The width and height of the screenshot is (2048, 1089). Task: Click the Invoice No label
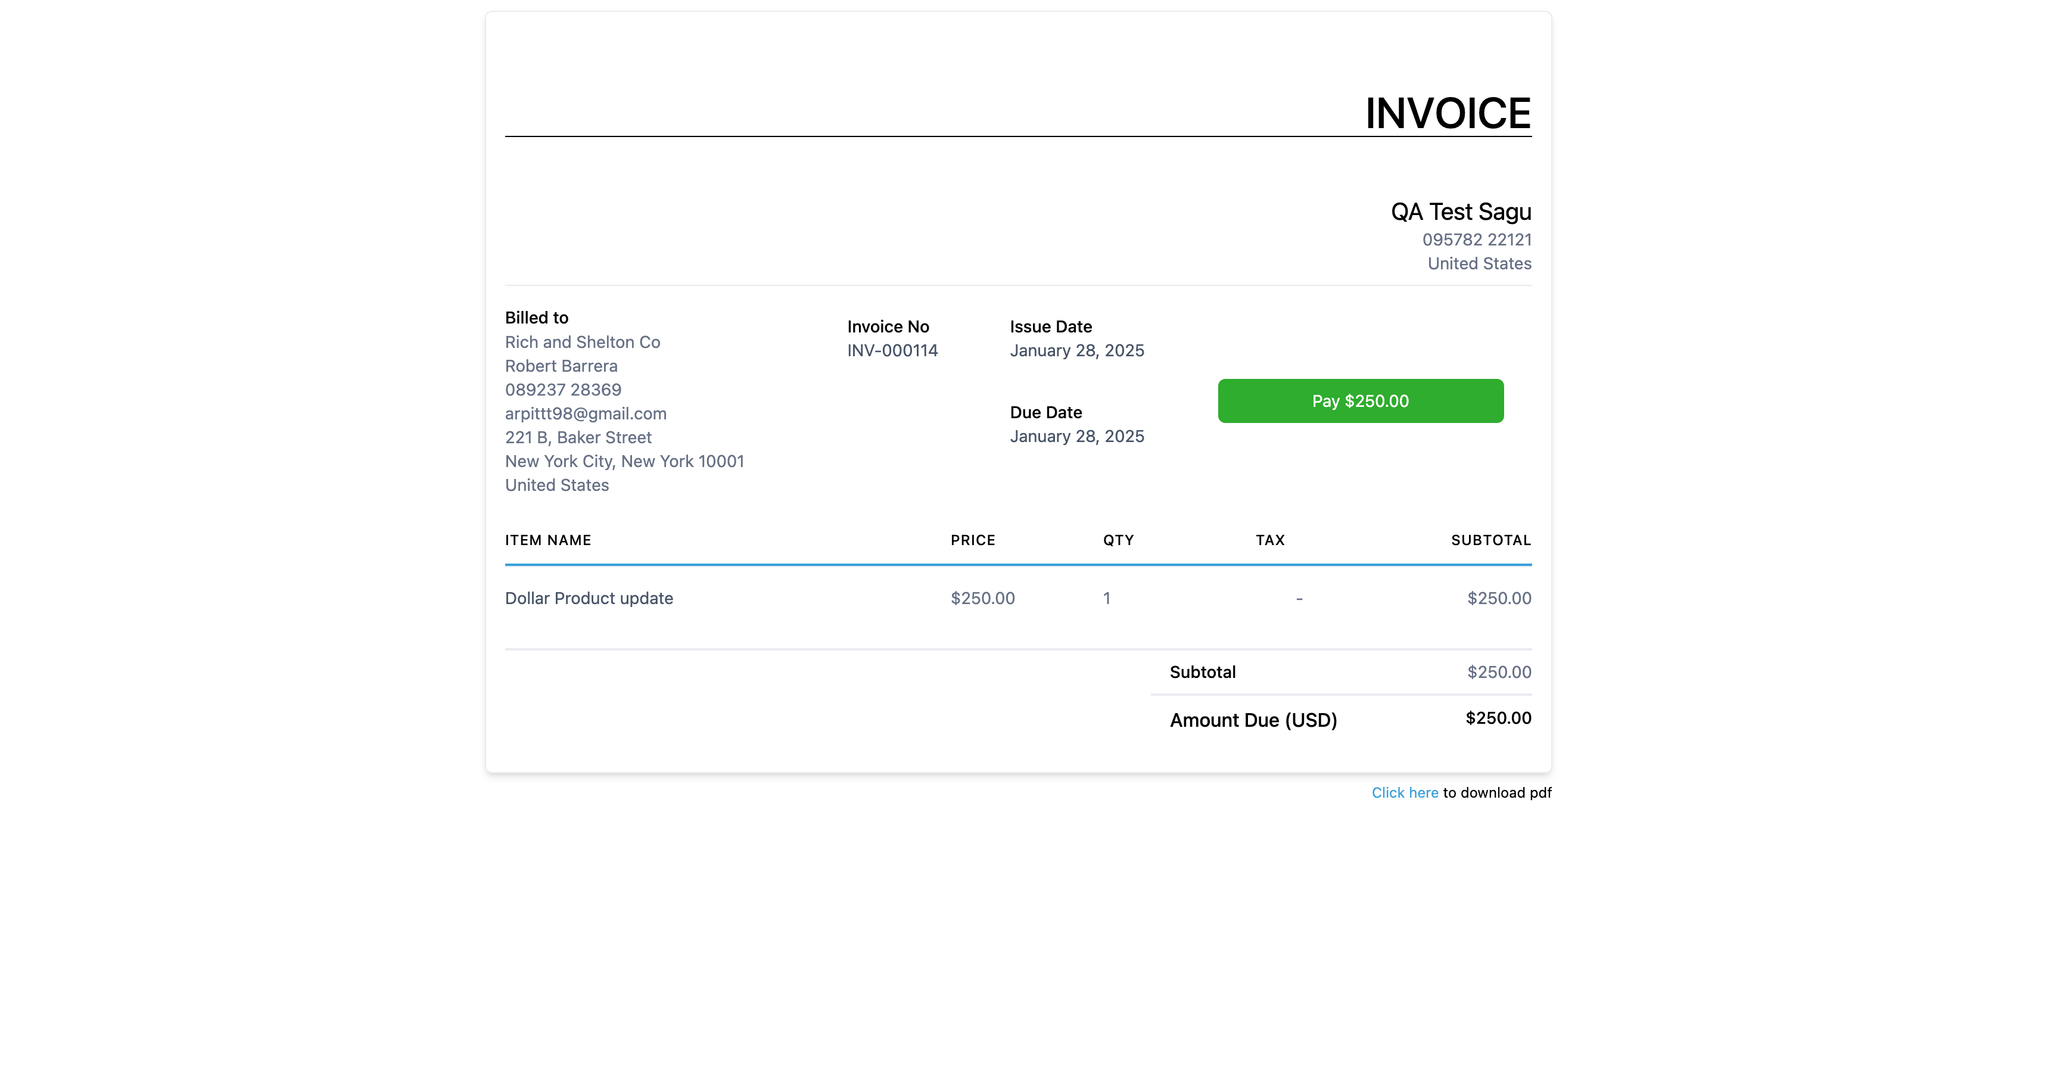[888, 327]
